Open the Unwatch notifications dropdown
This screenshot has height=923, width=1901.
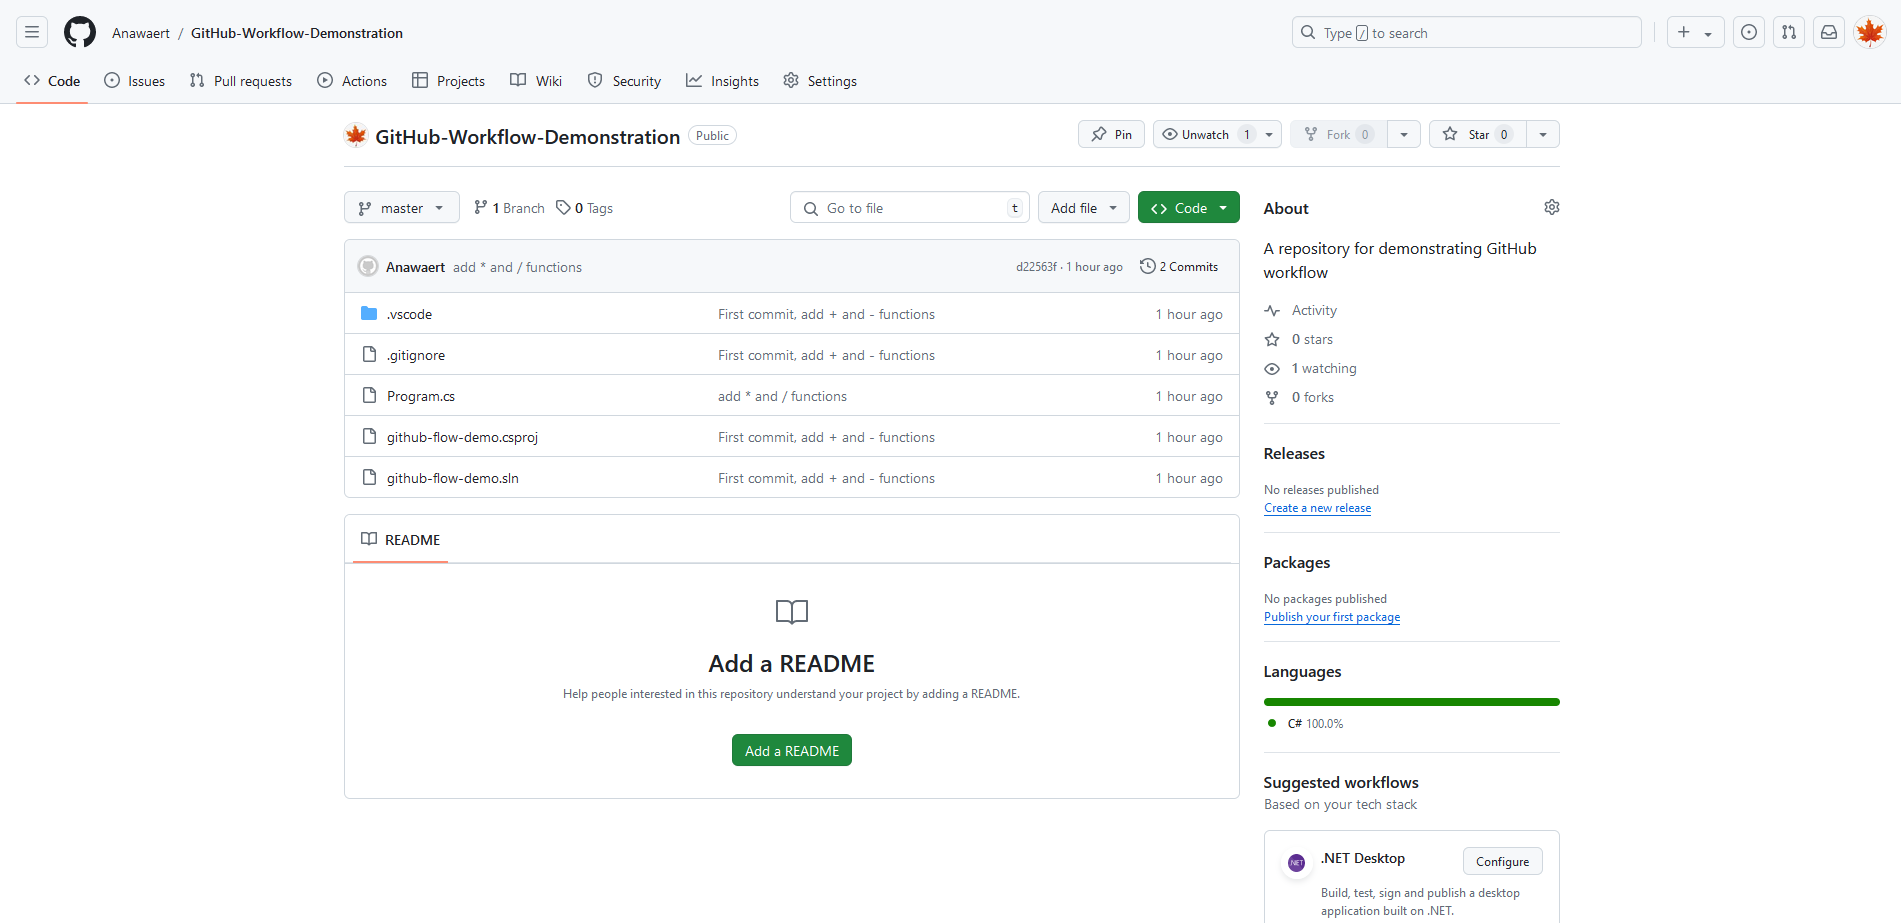1217,134
